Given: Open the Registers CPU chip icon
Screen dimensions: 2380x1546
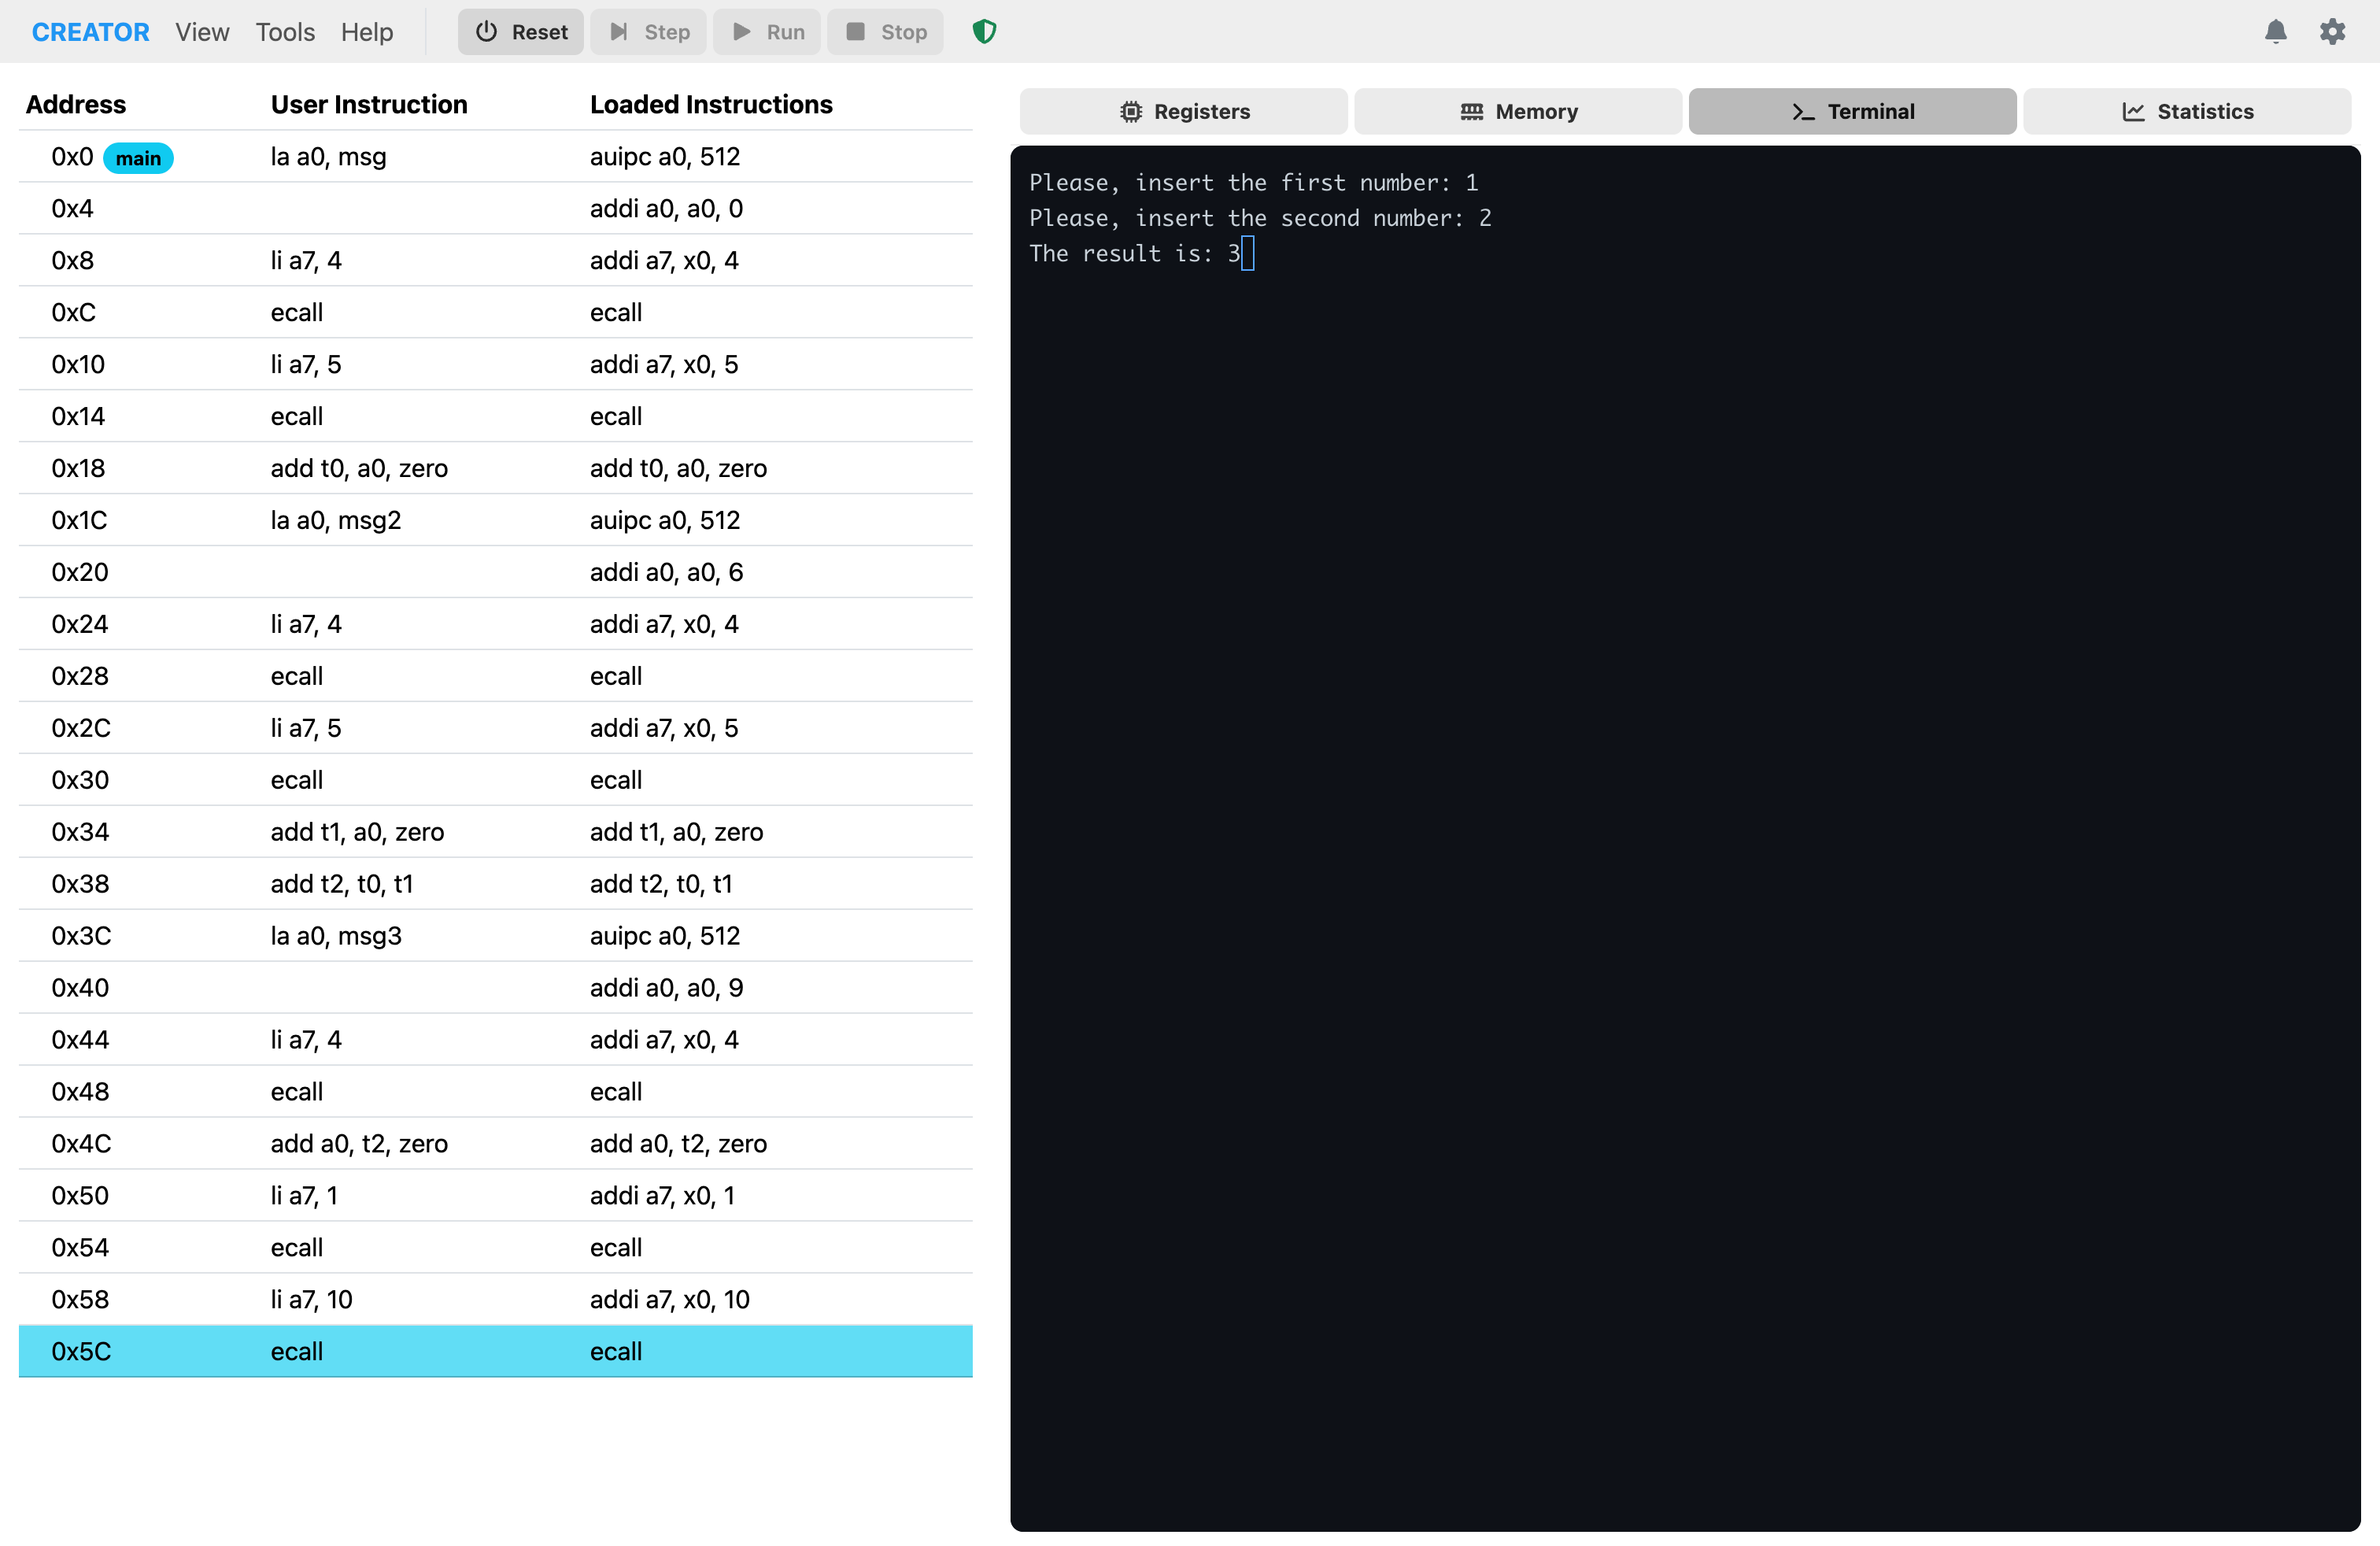Looking at the screenshot, I should coord(1131,111).
